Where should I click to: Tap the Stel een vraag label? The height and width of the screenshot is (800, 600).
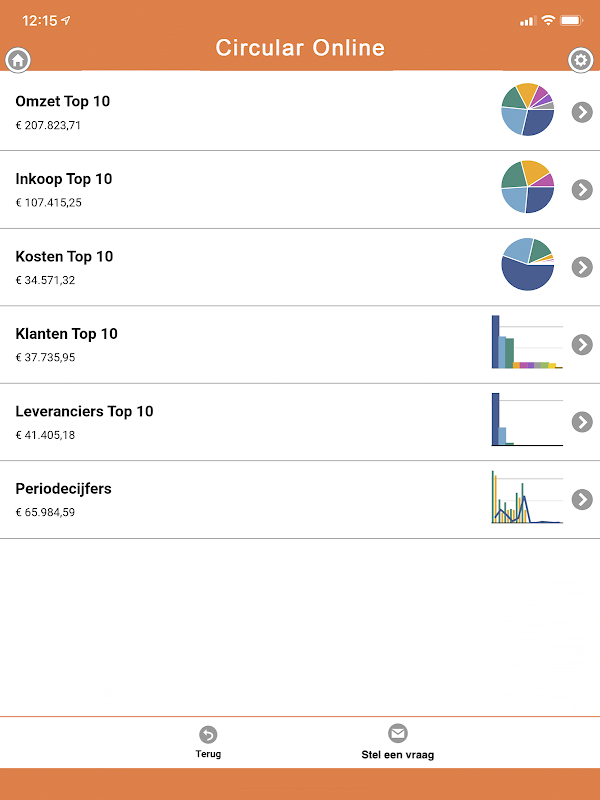398,755
